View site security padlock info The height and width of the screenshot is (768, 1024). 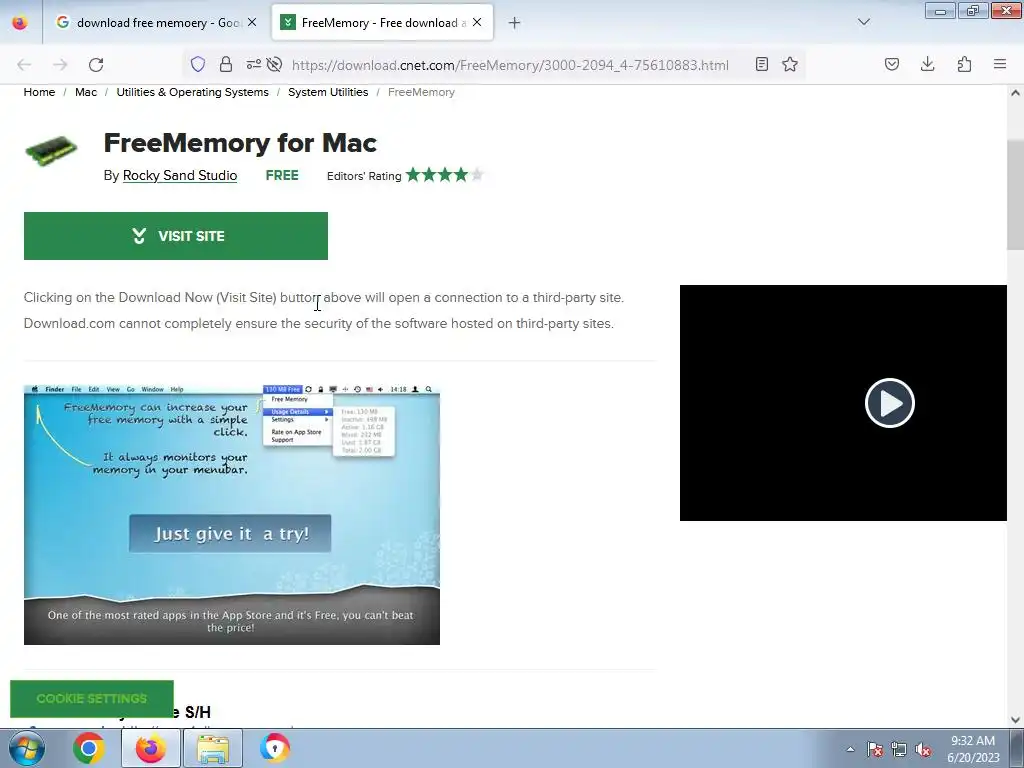[226, 64]
